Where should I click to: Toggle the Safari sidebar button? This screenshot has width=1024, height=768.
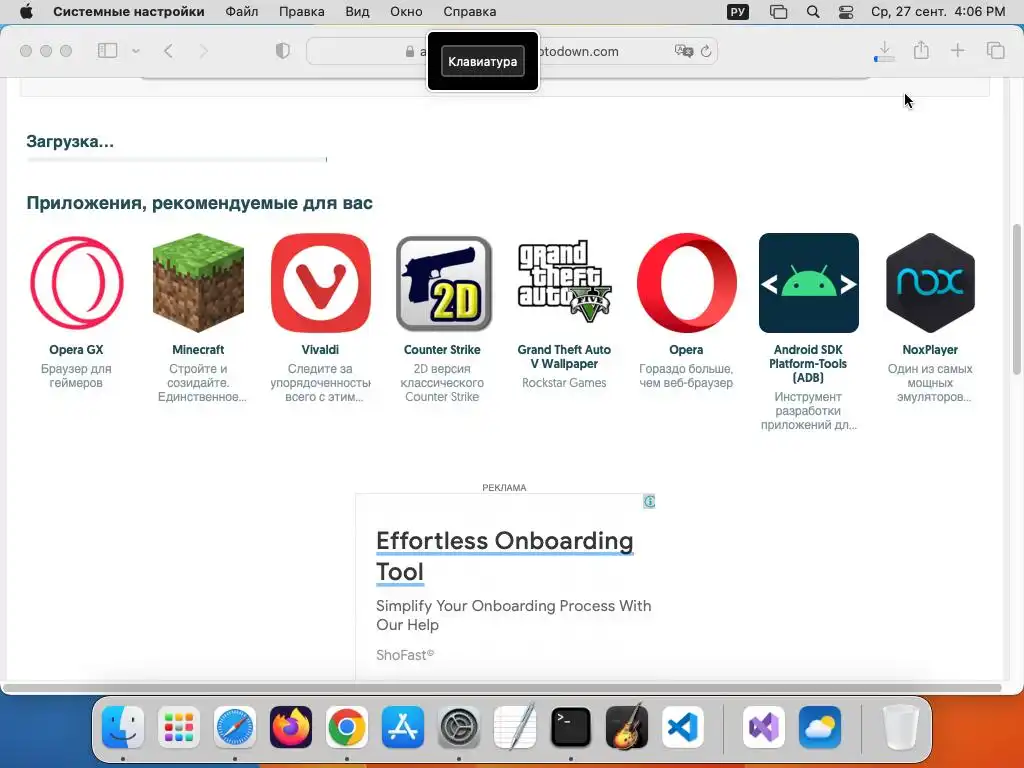[x=107, y=50]
